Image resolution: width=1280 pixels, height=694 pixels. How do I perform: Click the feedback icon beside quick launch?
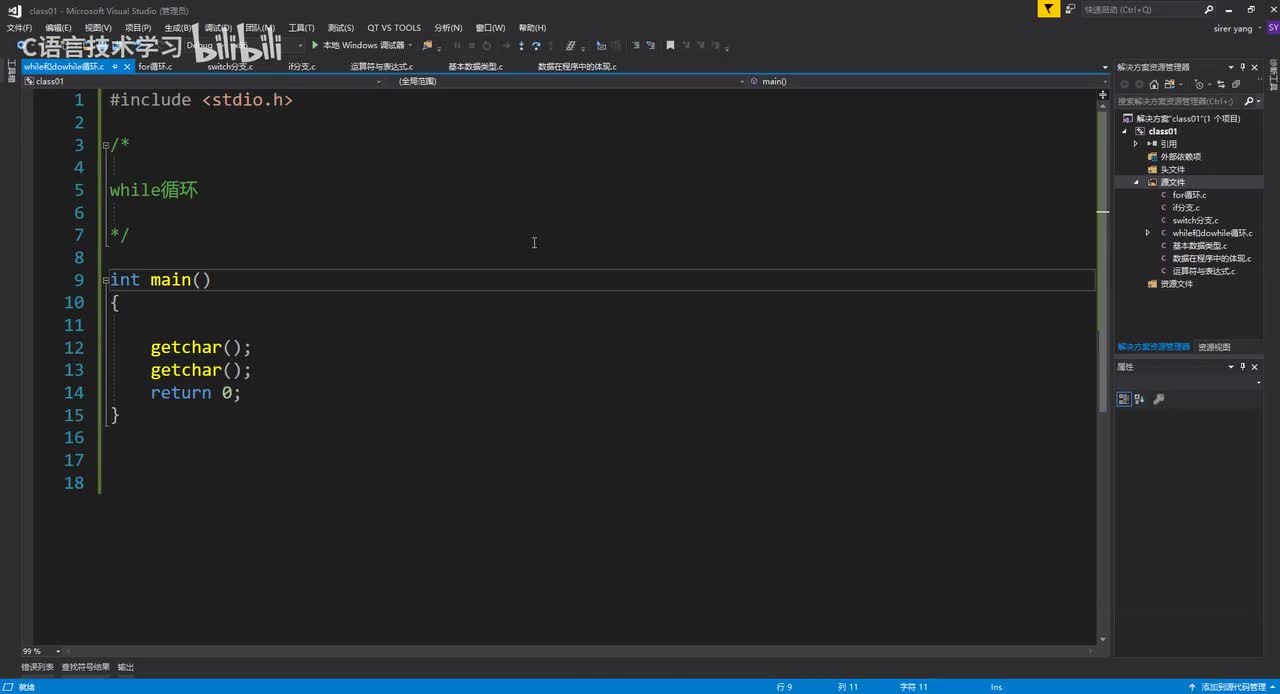pyautogui.click(x=1070, y=9)
